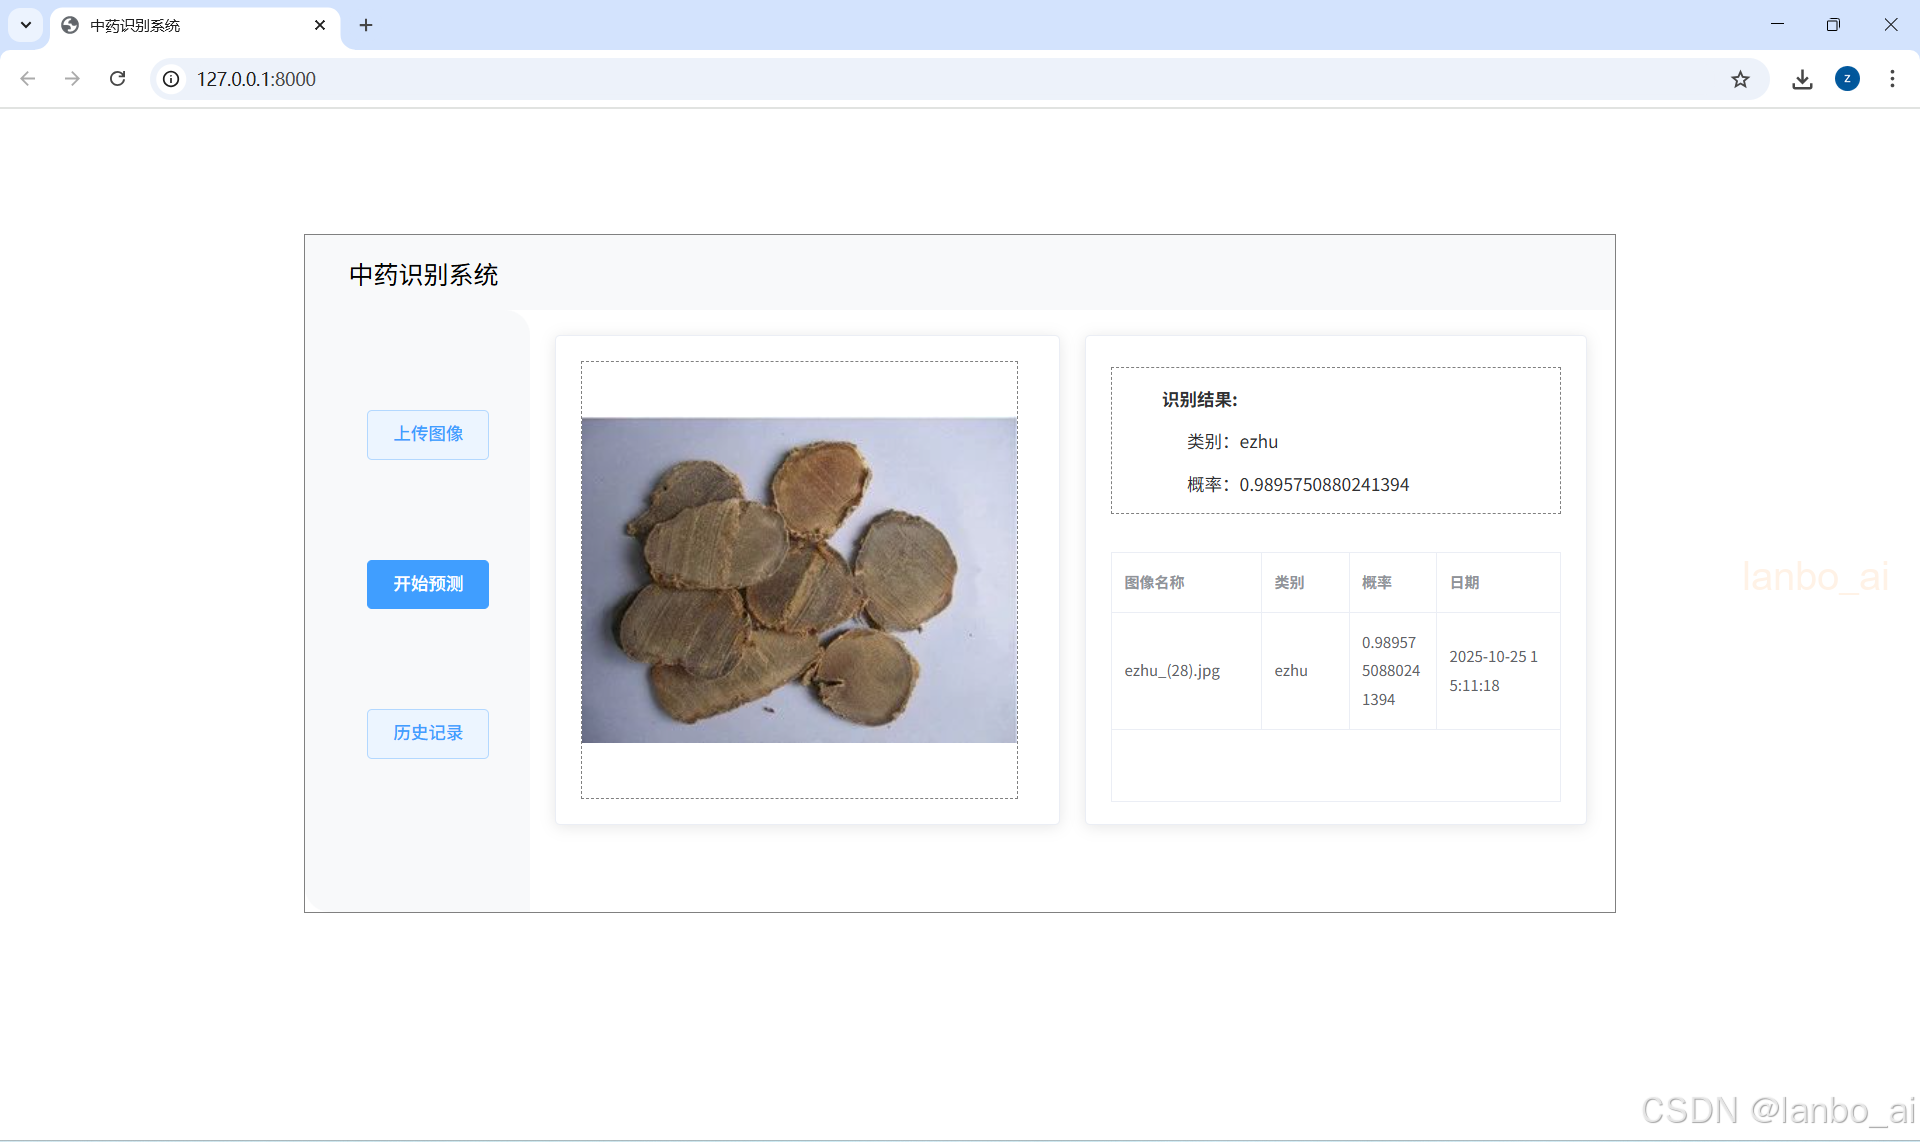Image resolution: width=1920 pixels, height=1142 pixels.
Task: Open a new browser tab
Action: (x=366, y=25)
